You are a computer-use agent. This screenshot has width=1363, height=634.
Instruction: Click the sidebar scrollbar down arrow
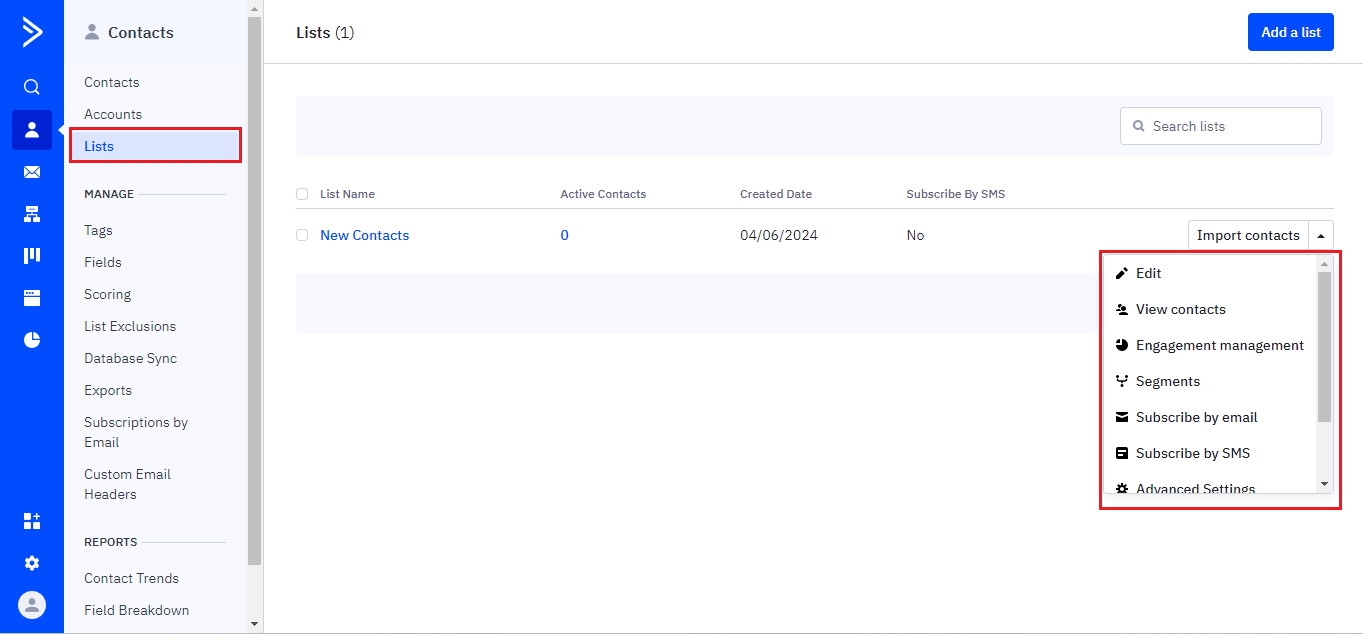[x=254, y=624]
